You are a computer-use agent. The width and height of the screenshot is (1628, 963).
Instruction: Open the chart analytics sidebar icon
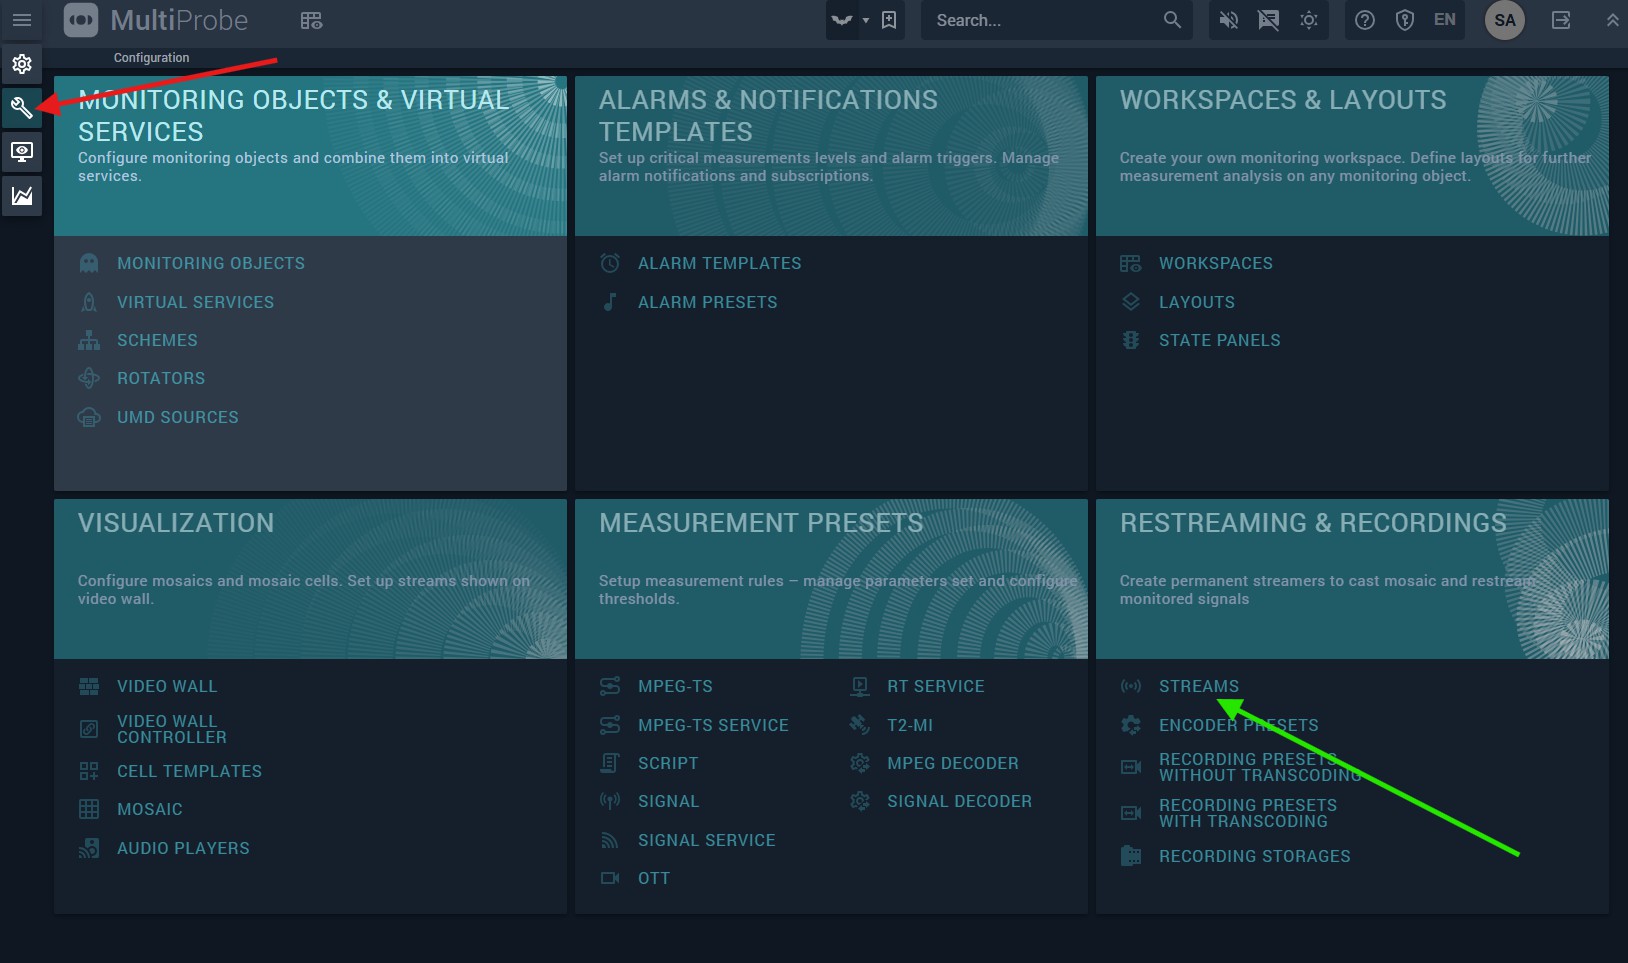pos(22,196)
